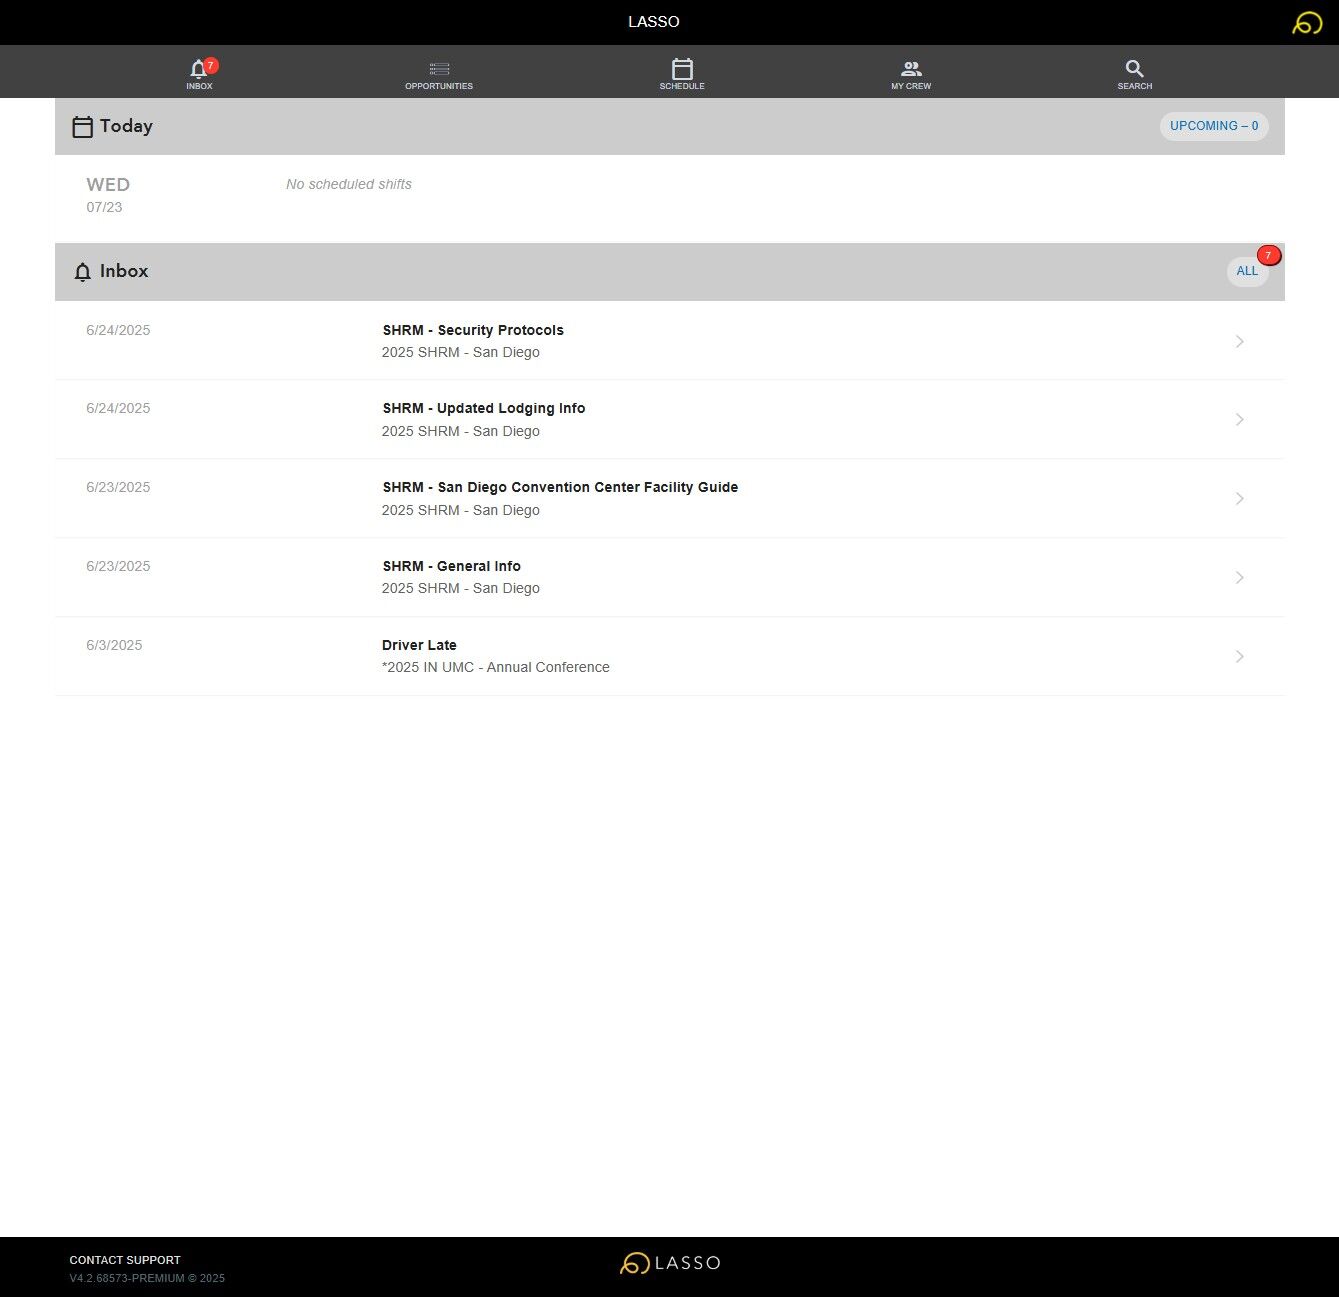The image size is (1339, 1297).
Task: Expand the SHRM - General Info chevron
Action: tap(1239, 577)
